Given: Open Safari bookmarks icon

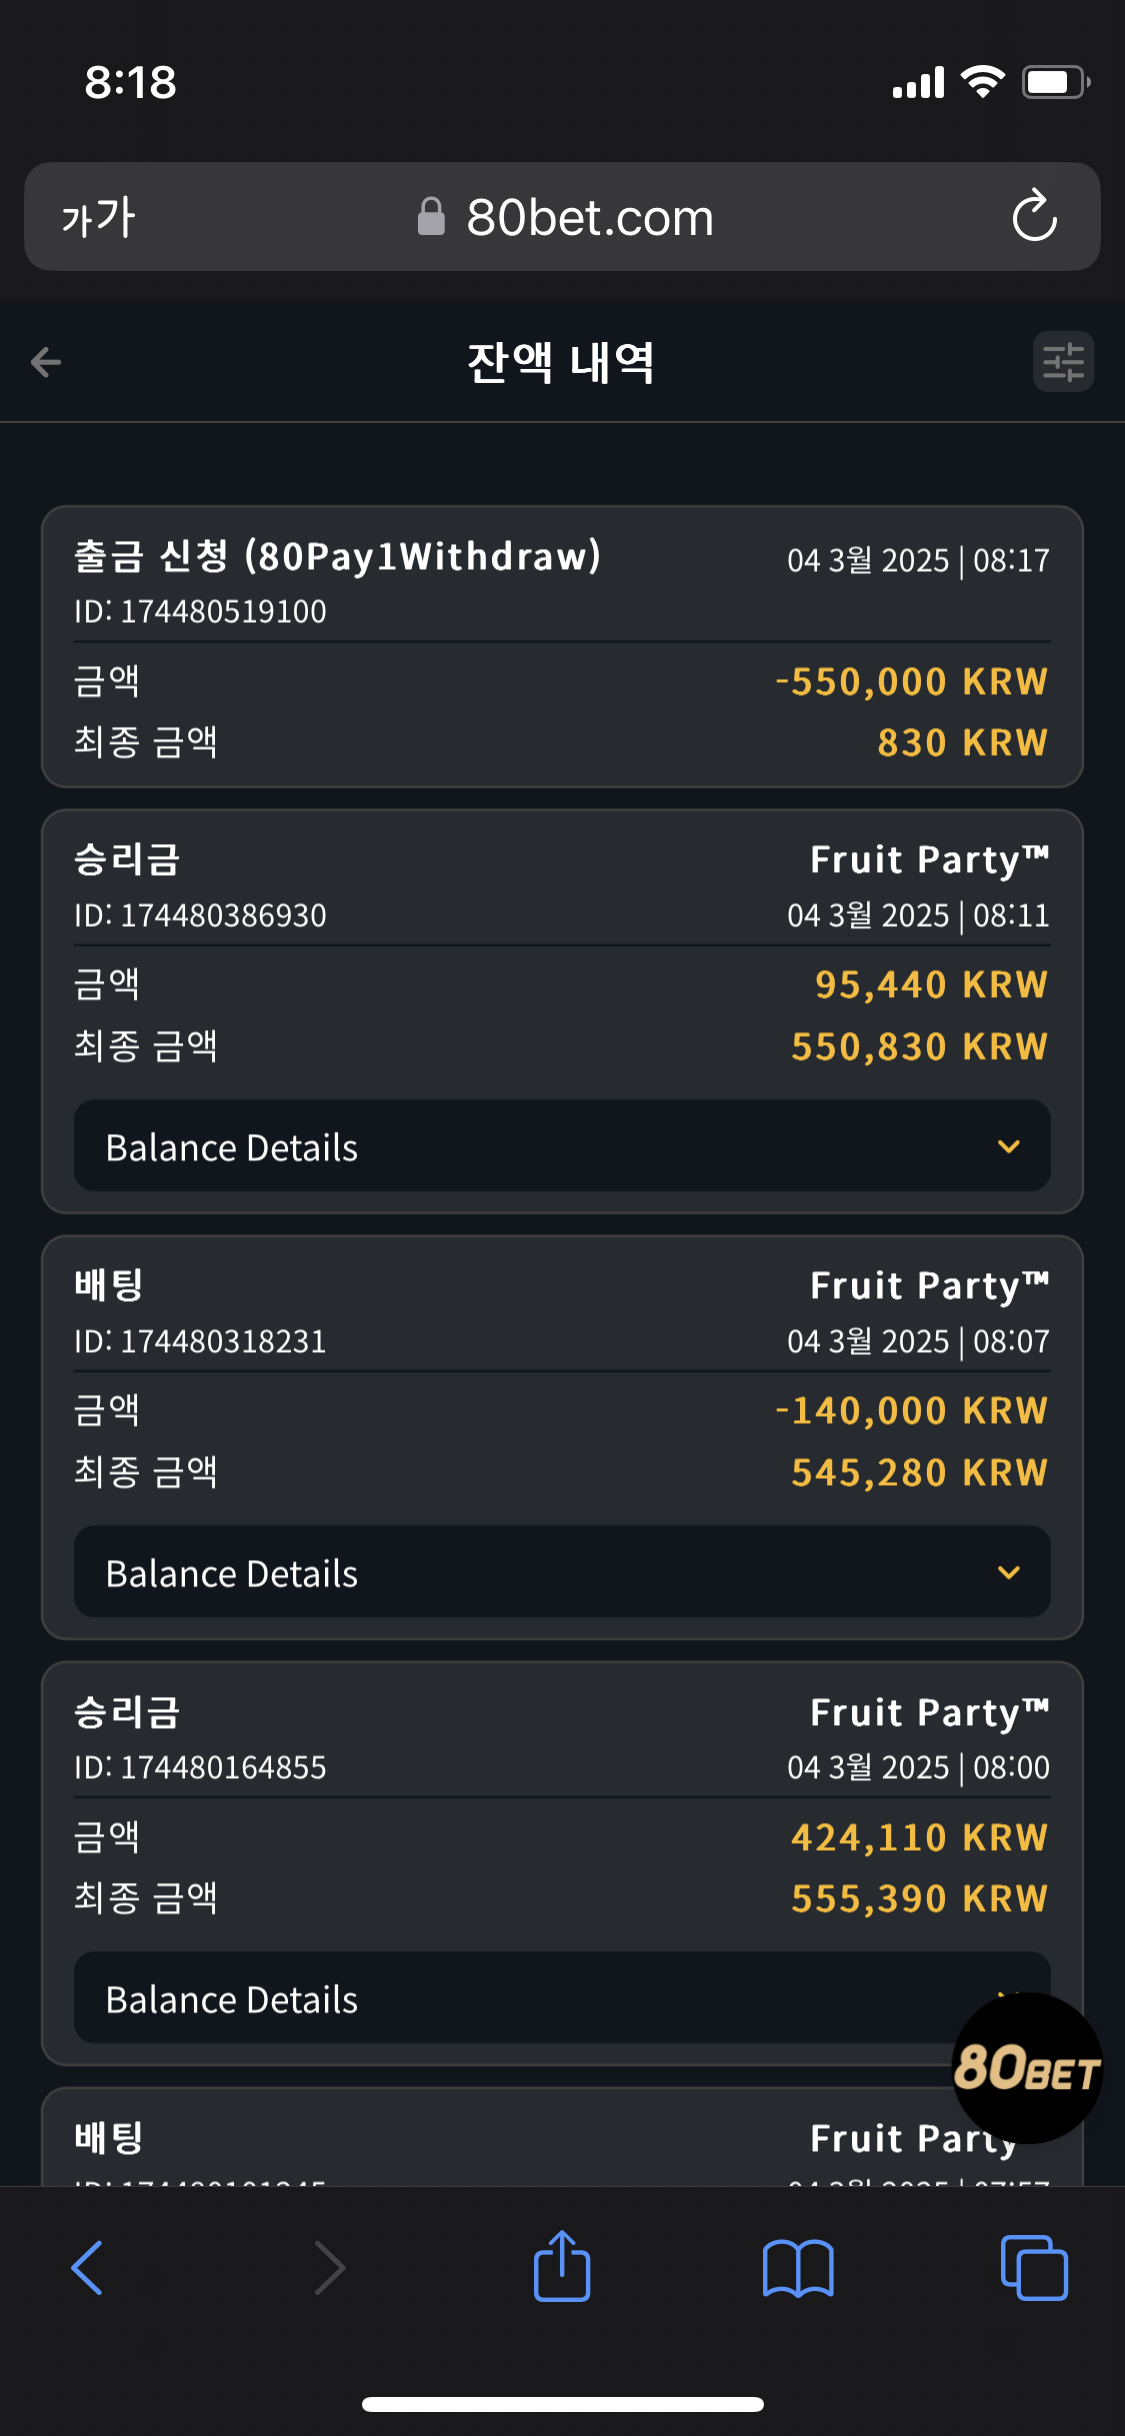Looking at the screenshot, I should tap(797, 2268).
